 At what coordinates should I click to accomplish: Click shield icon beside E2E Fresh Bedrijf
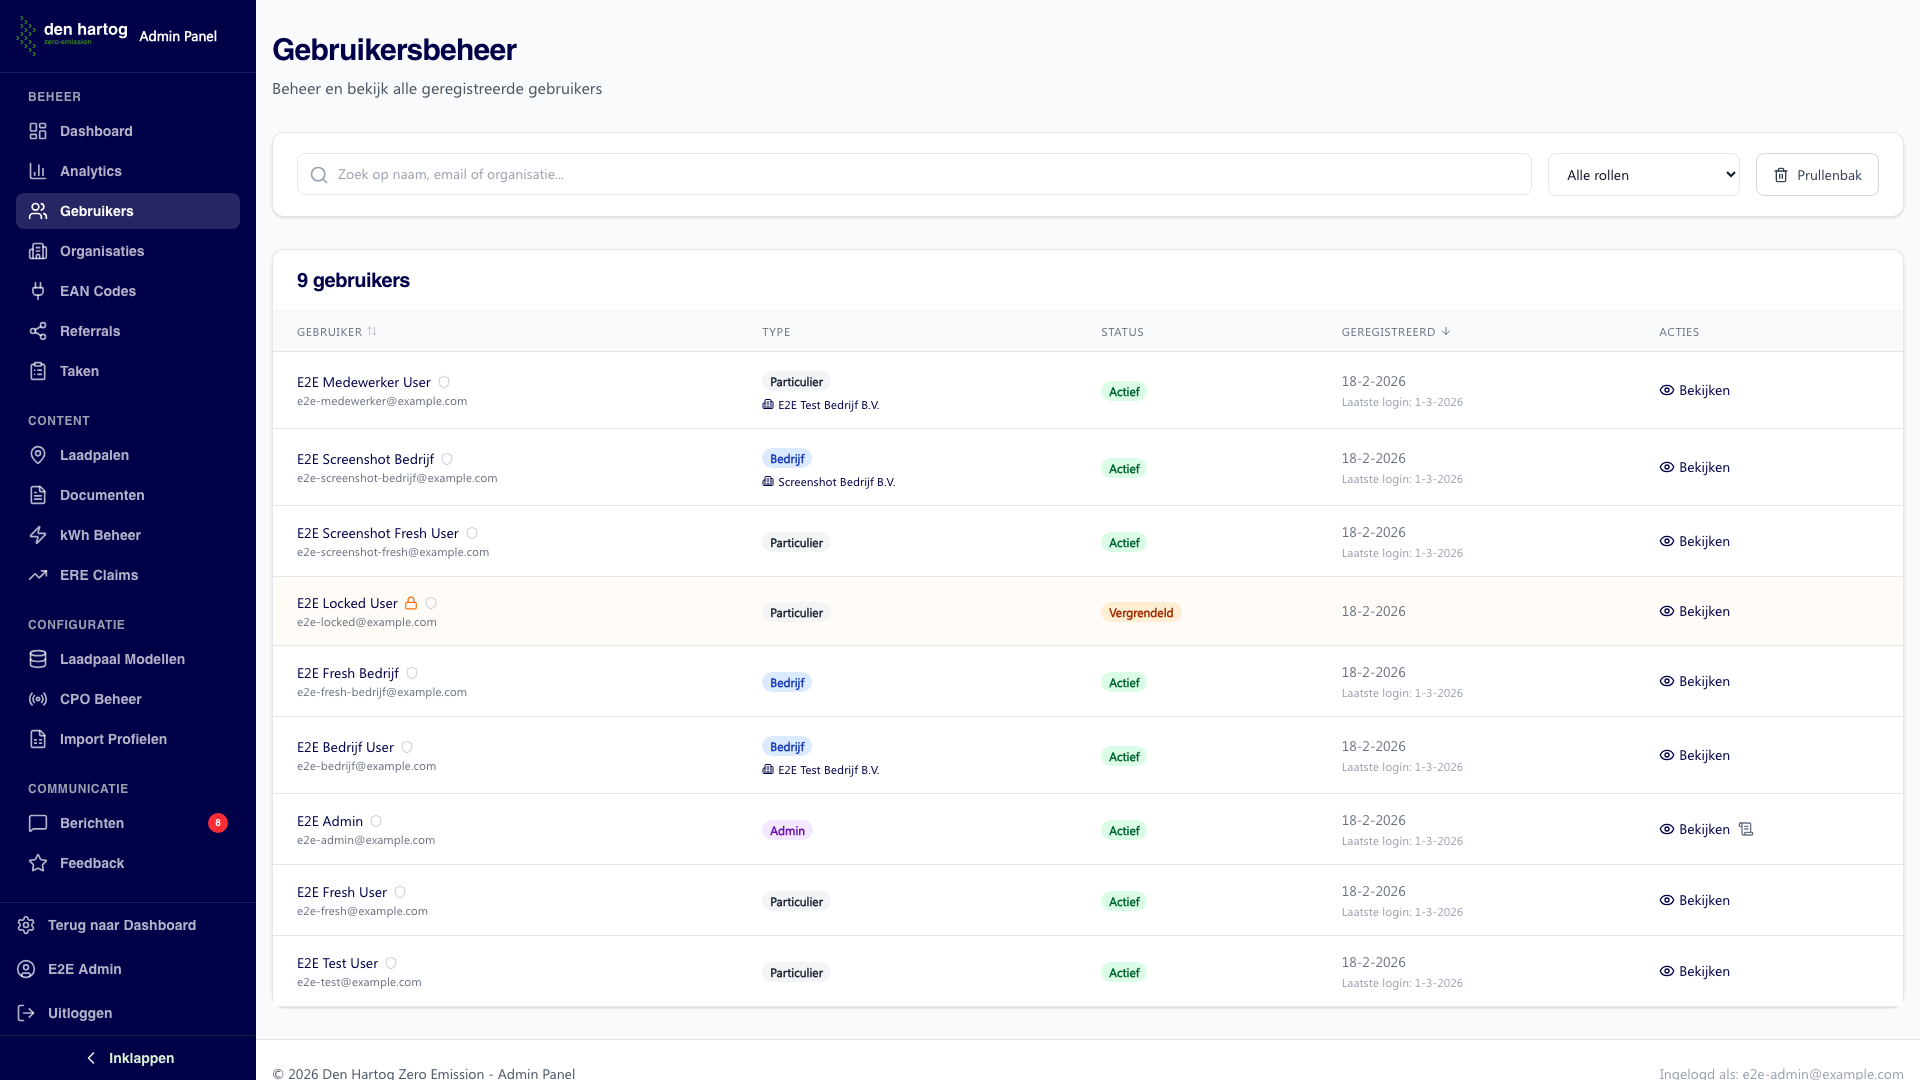point(412,673)
